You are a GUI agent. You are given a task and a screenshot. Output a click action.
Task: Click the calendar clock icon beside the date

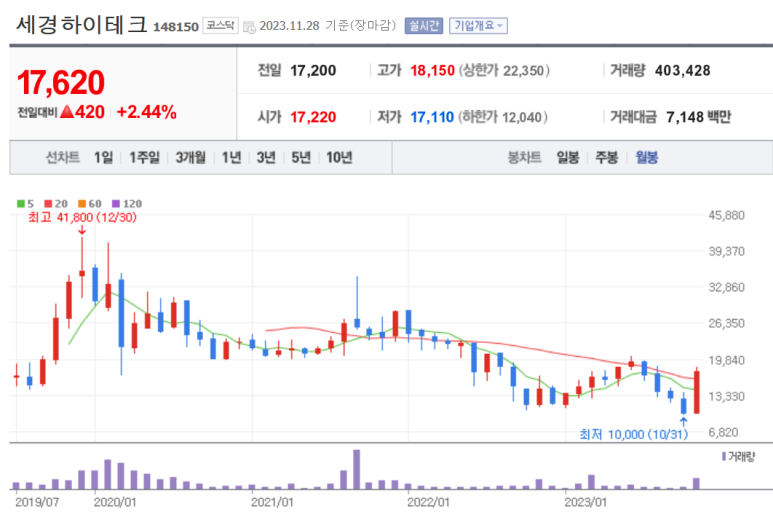(249, 27)
